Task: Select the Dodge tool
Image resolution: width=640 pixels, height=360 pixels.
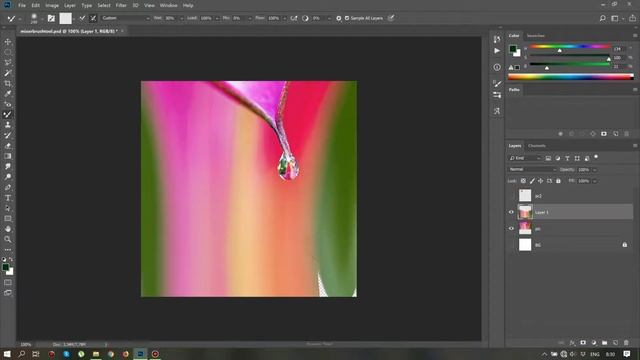Action: pyautogui.click(x=8, y=177)
